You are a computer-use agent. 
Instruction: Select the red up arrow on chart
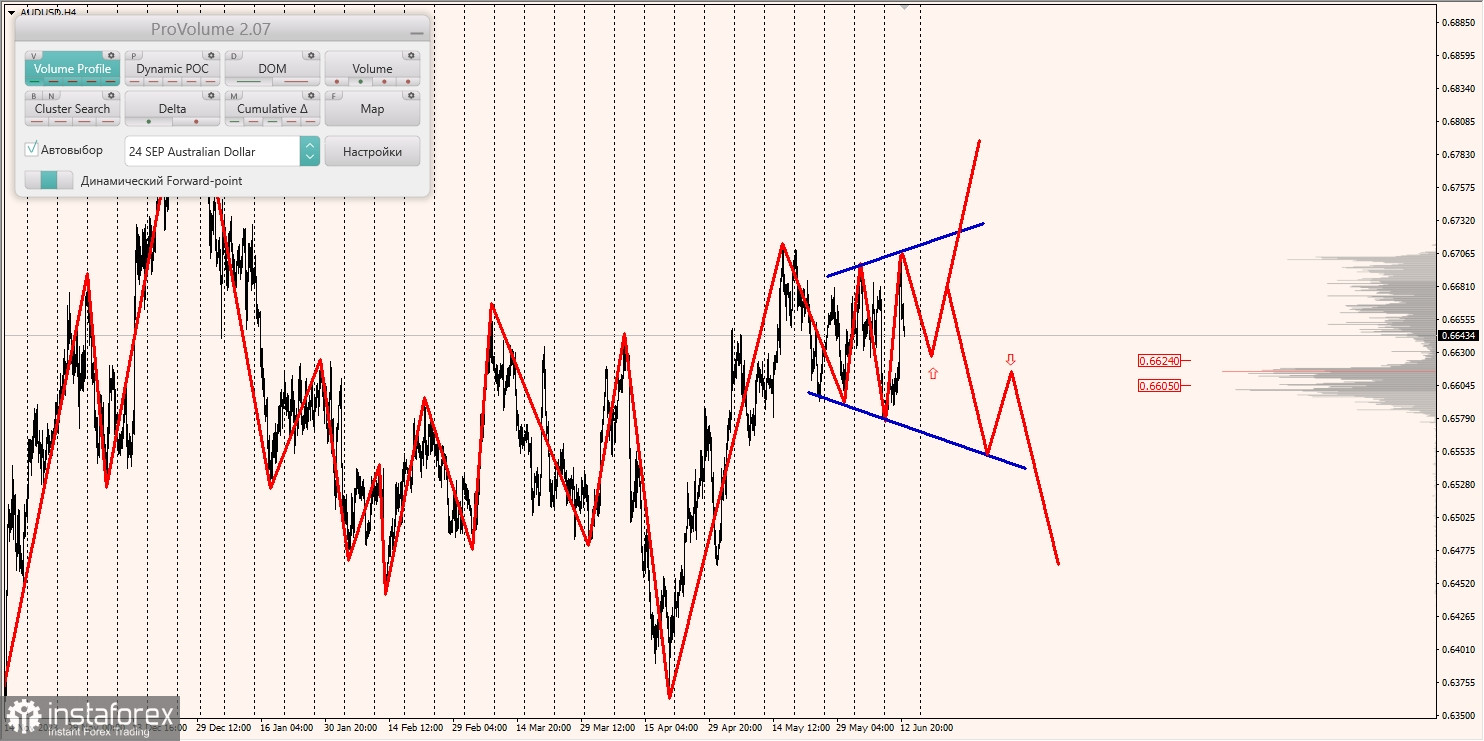tap(933, 373)
